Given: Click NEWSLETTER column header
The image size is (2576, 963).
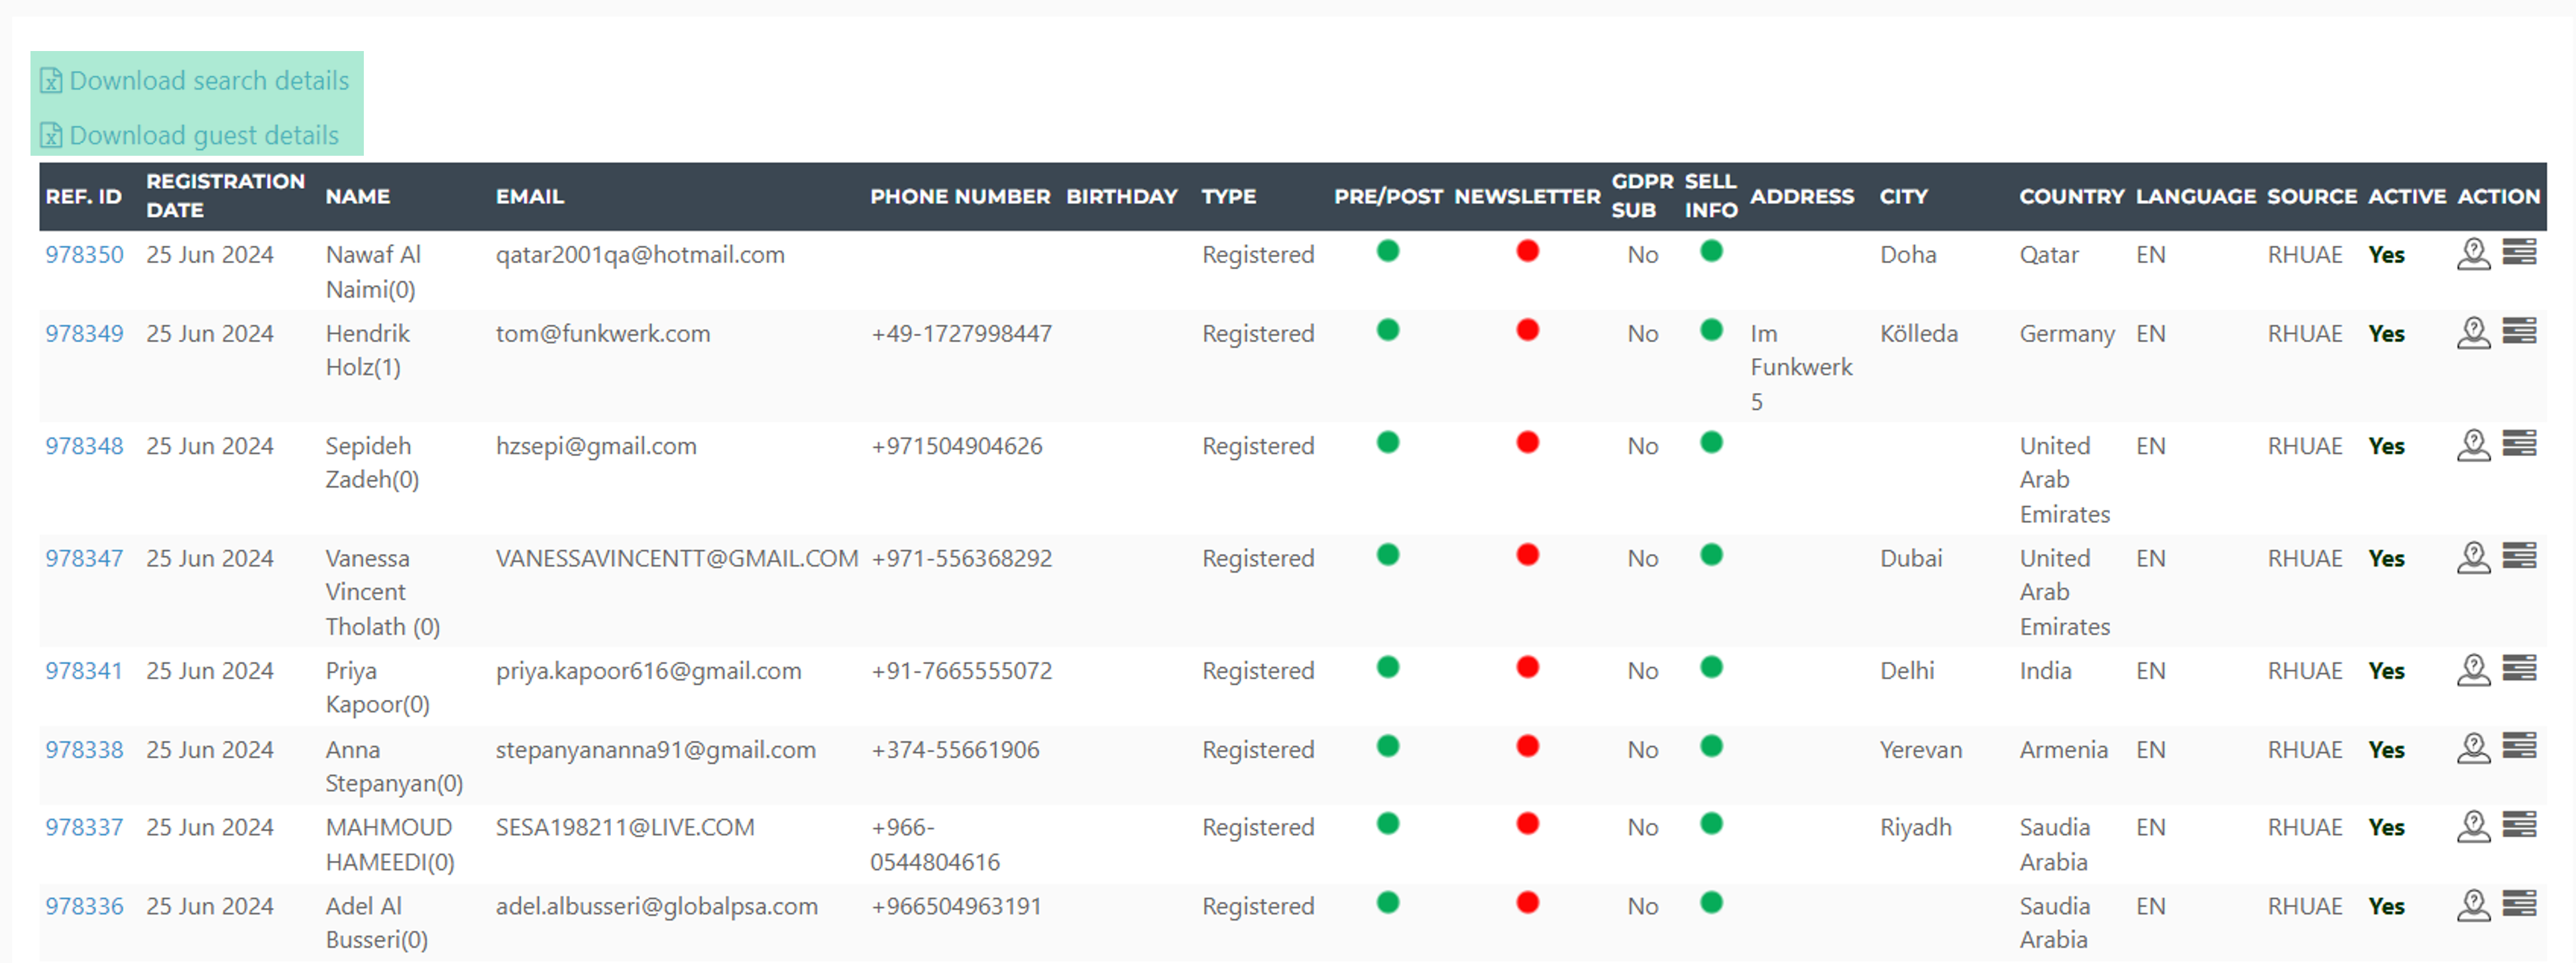Looking at the screenshot, I should tap(1527, 197).
